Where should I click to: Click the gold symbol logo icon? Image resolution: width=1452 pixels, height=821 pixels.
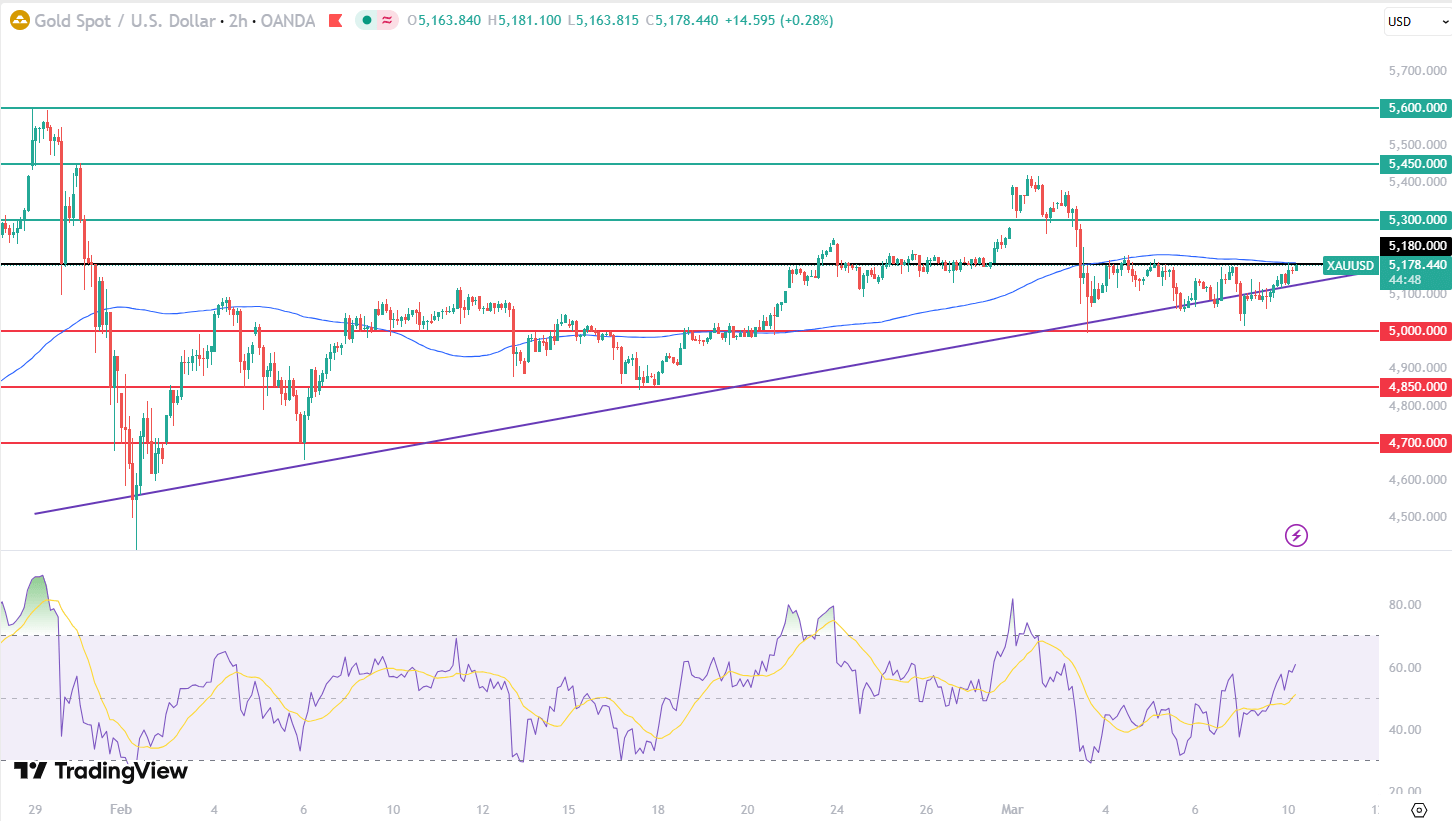pos(19,20)
